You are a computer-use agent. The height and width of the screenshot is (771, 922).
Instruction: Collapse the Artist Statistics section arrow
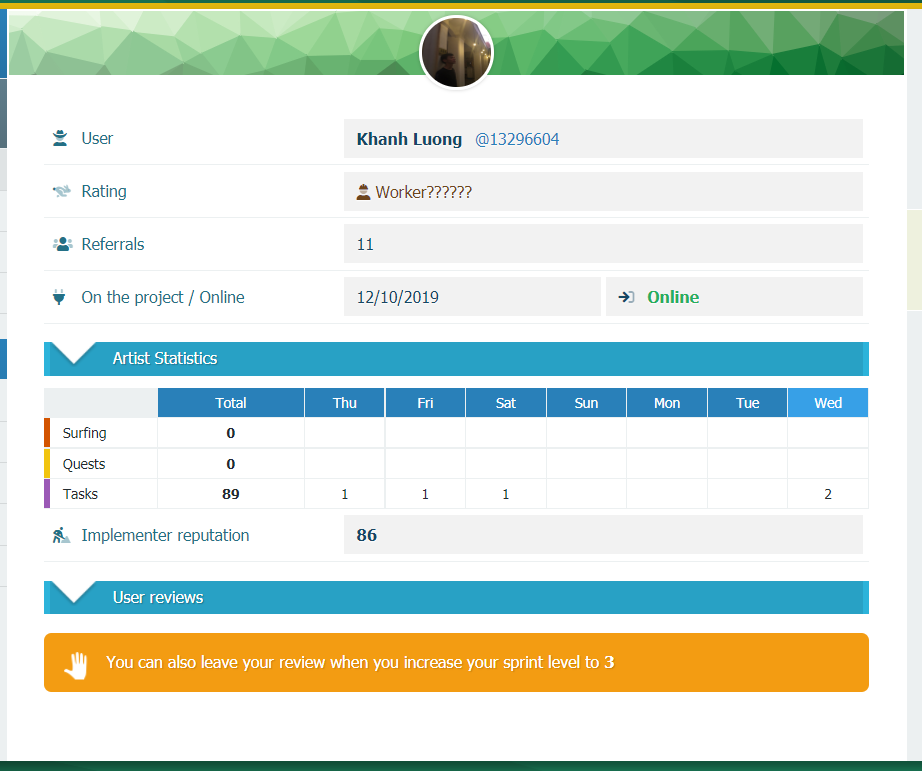[x=74, y=354]
